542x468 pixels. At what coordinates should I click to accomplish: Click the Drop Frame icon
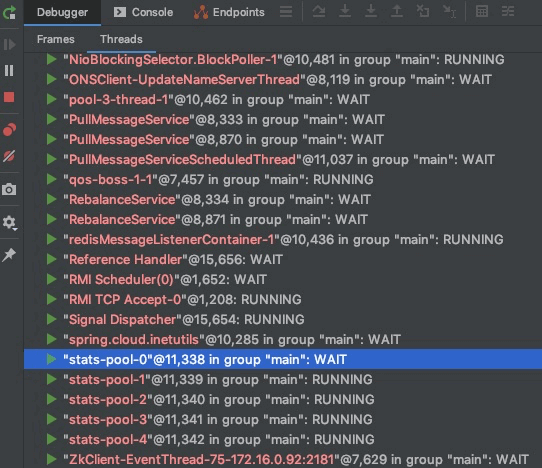[422, 11]
